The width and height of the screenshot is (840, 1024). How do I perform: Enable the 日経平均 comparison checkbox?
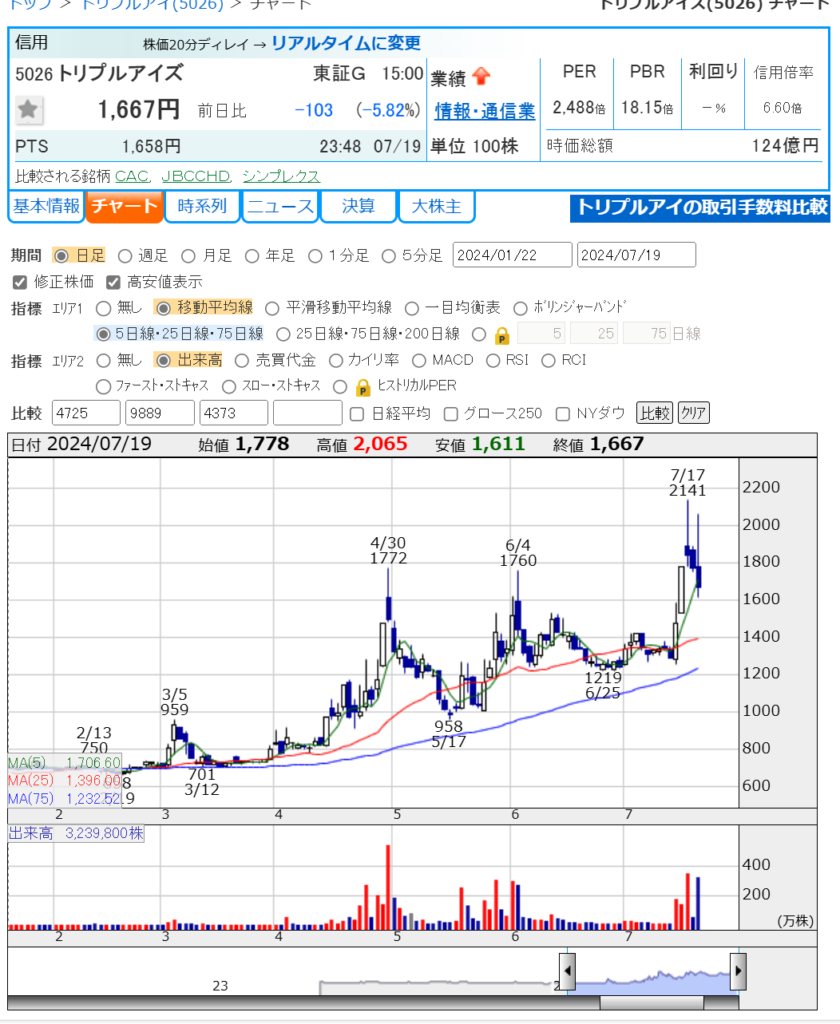click(x=358, y=413)
